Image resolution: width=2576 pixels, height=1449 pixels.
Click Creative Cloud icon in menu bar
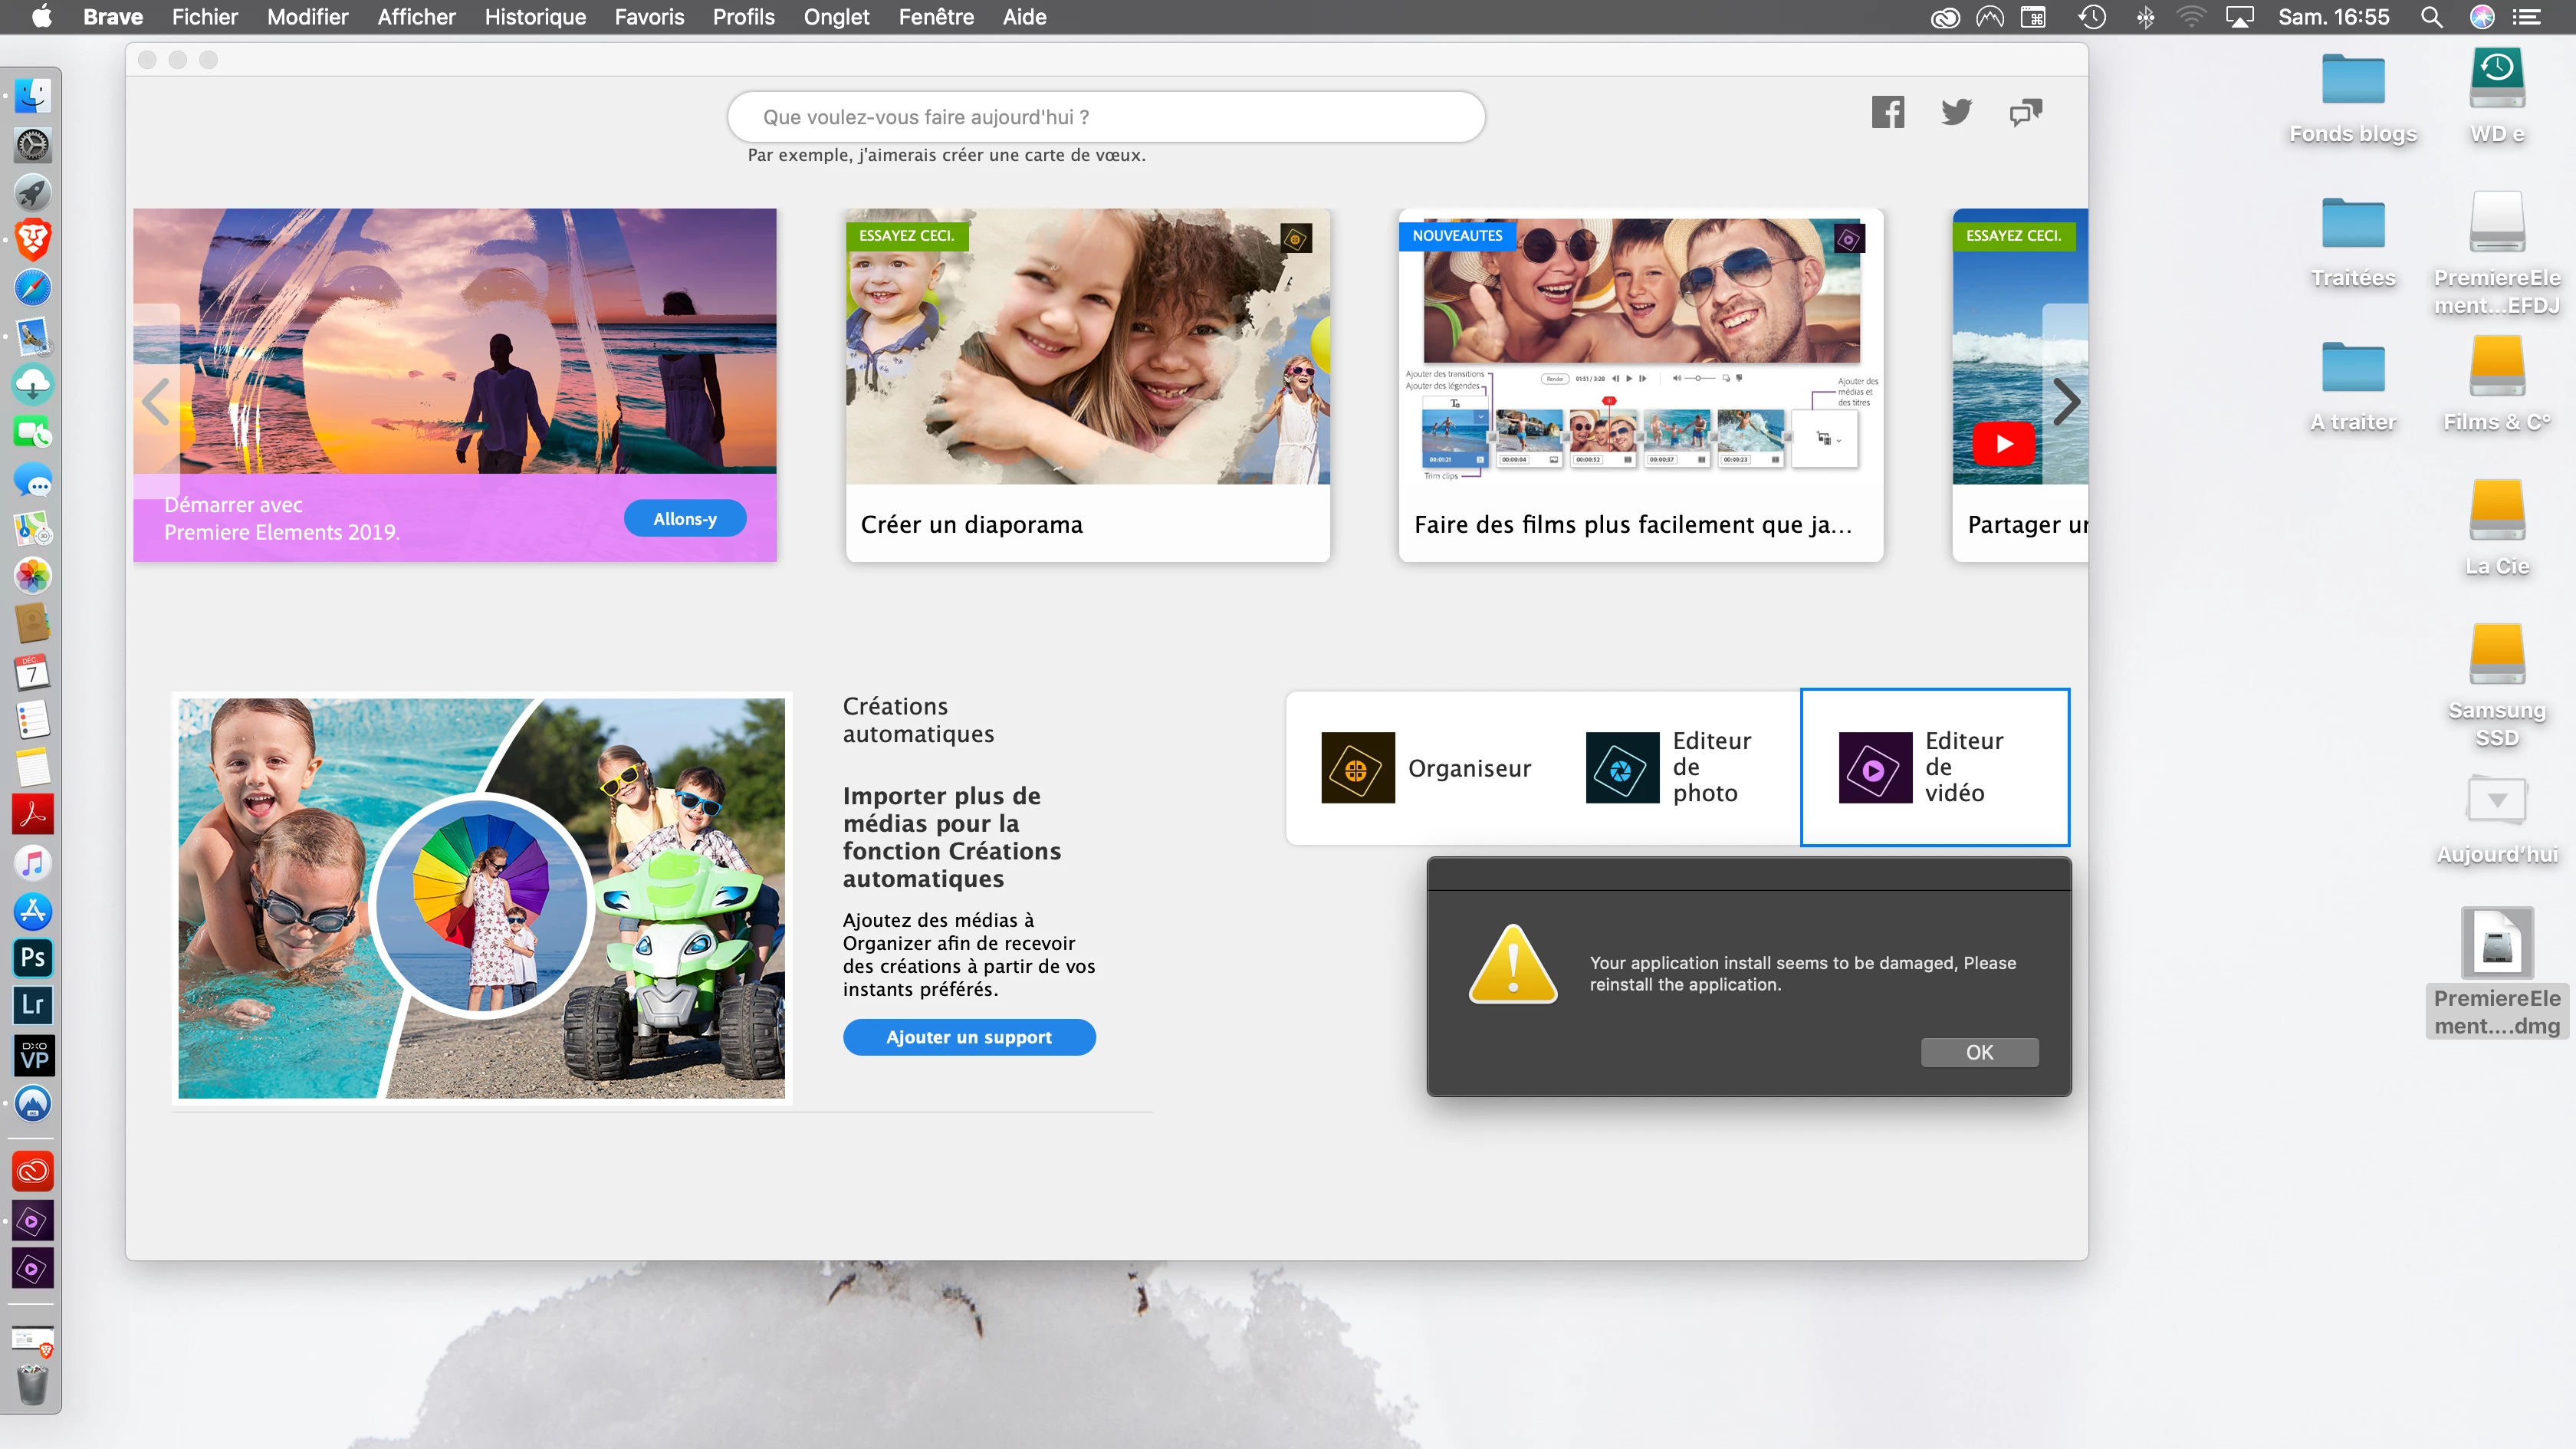pyautogui.click(x=1944, y=17)
